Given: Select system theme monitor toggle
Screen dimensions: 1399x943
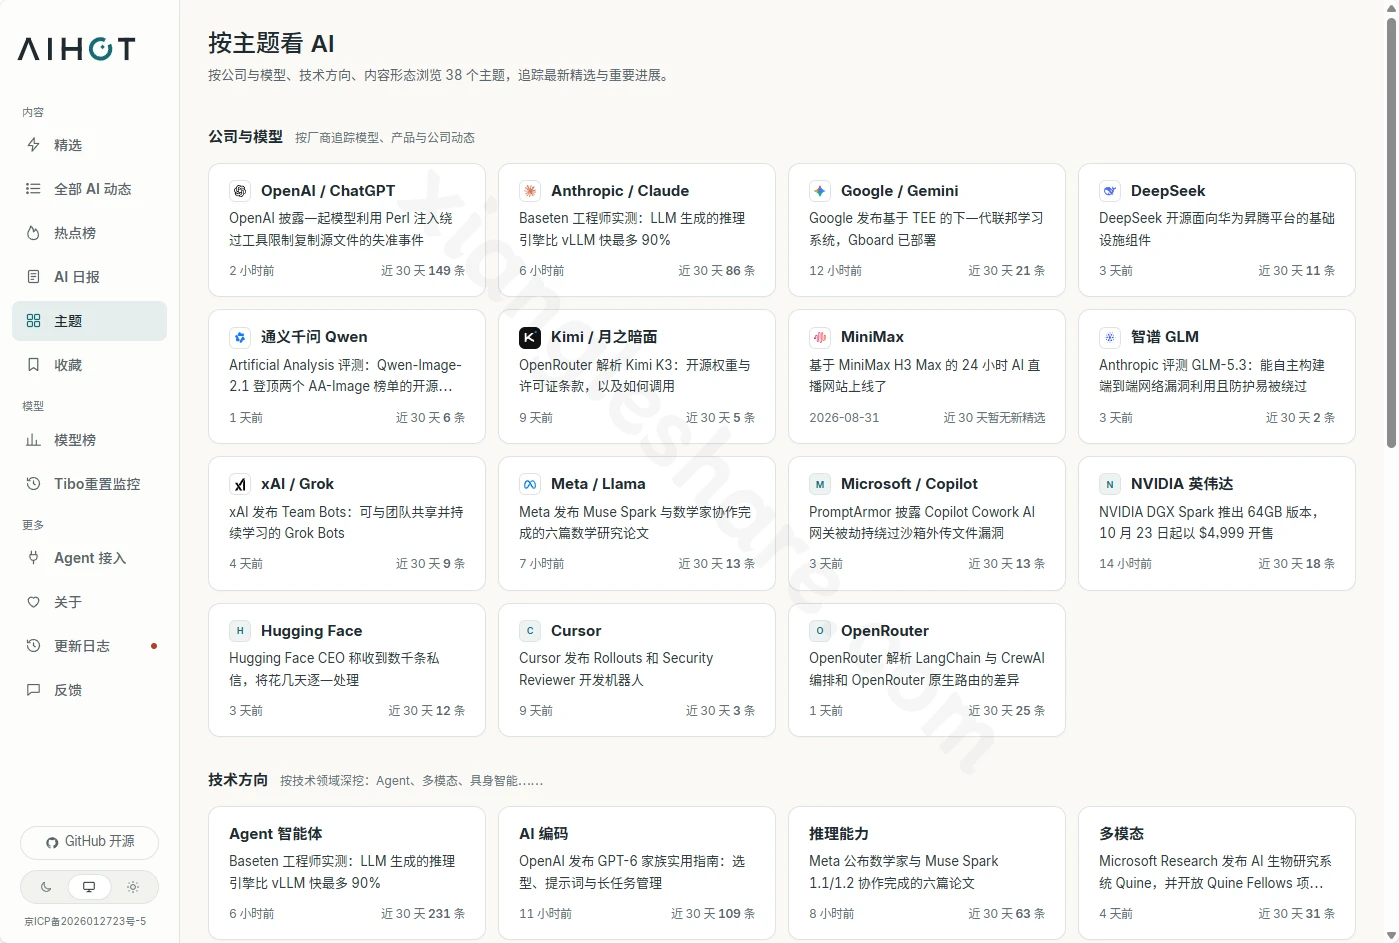Looking at the screenshot, I should 89,887.
